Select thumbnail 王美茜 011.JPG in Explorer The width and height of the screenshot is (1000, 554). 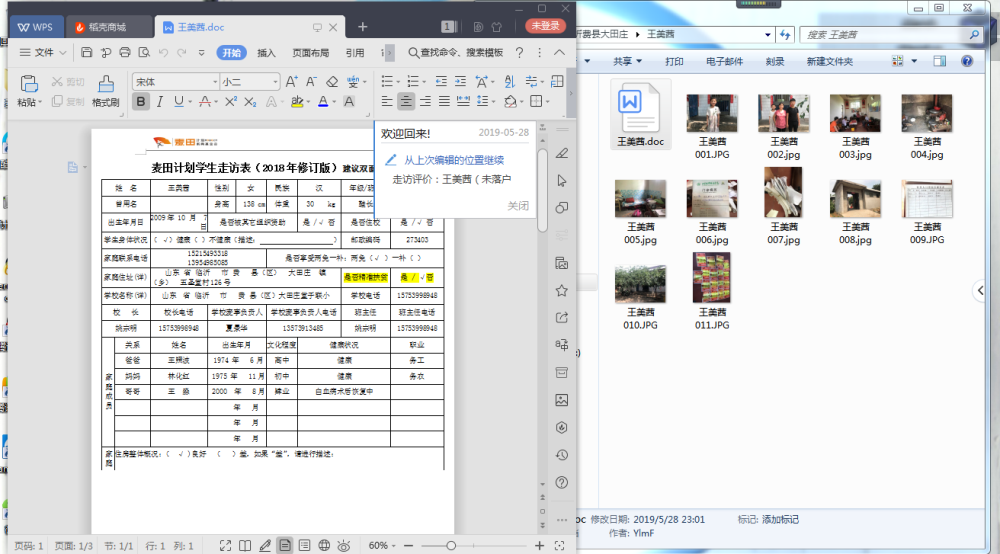tap(712, 291)
